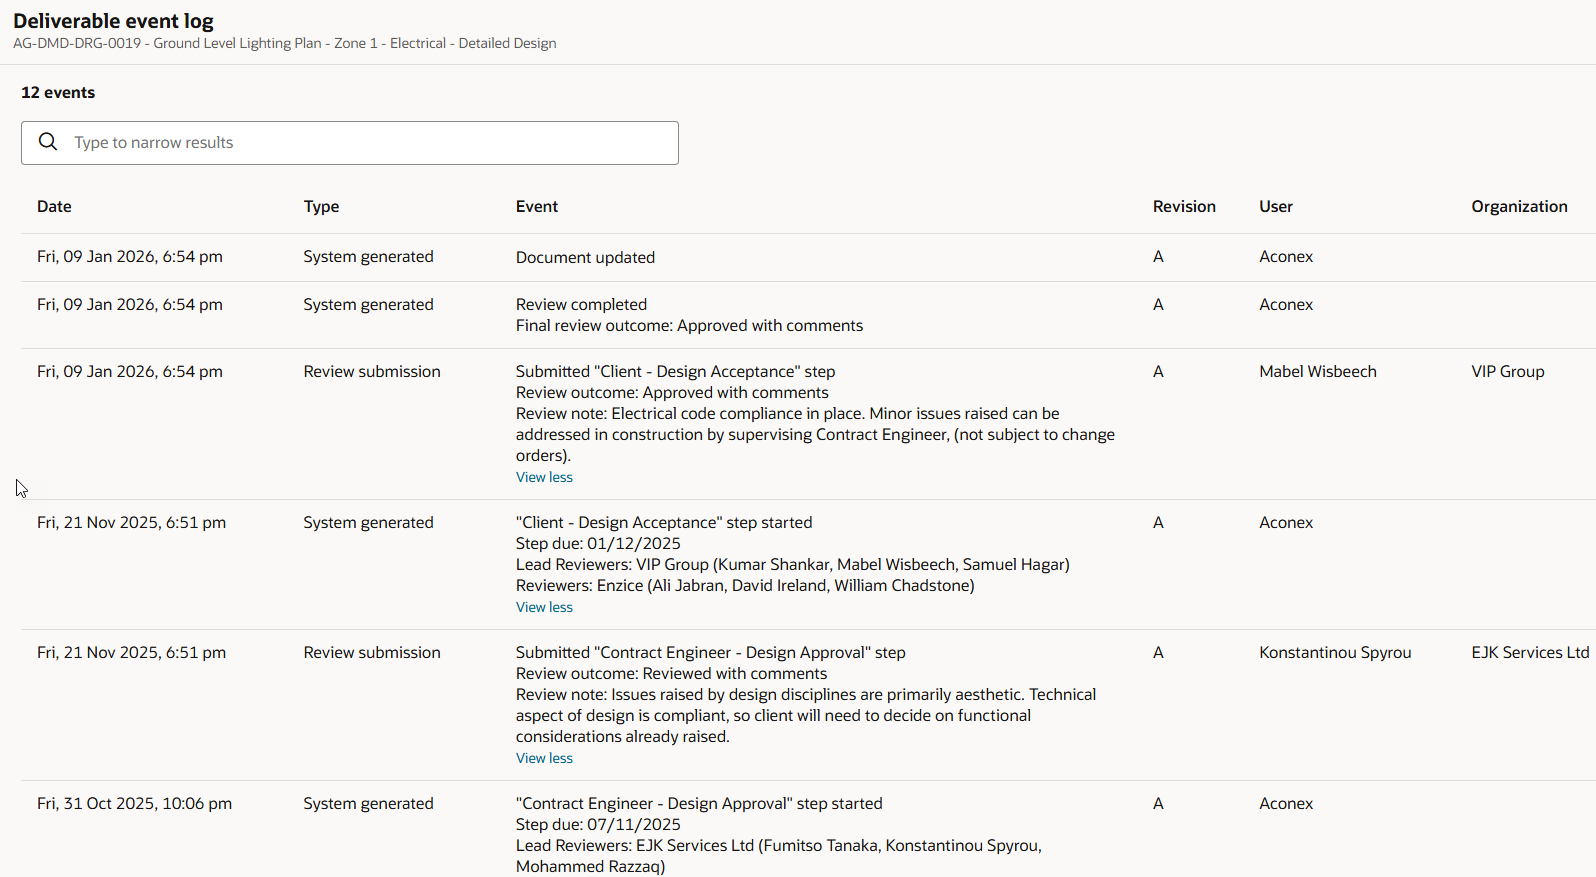The height and width of the screenshot is (877, 1596).
Task: Select the Organization column header
Action: point(1519,206)
